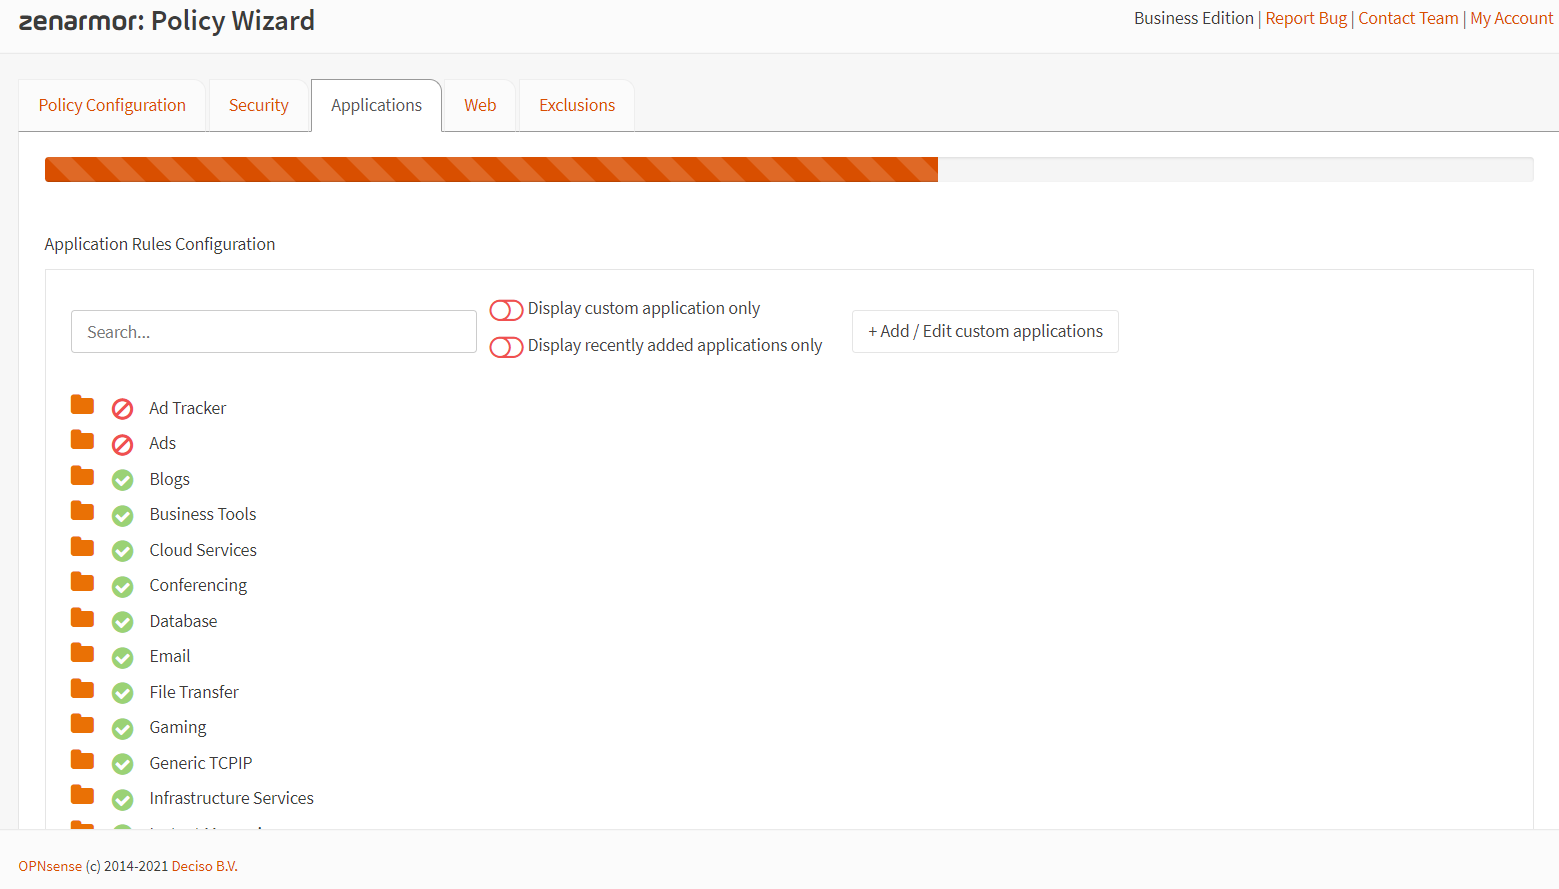Click the block icon beside Ads category

tap(122, 443)
